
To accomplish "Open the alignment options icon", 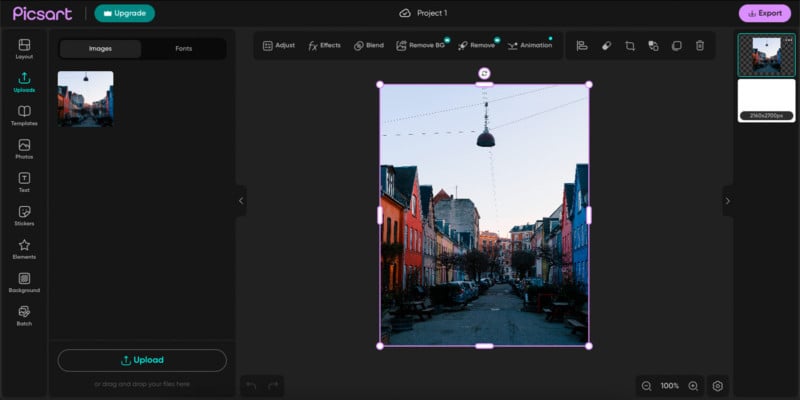I will pos(583,46).
